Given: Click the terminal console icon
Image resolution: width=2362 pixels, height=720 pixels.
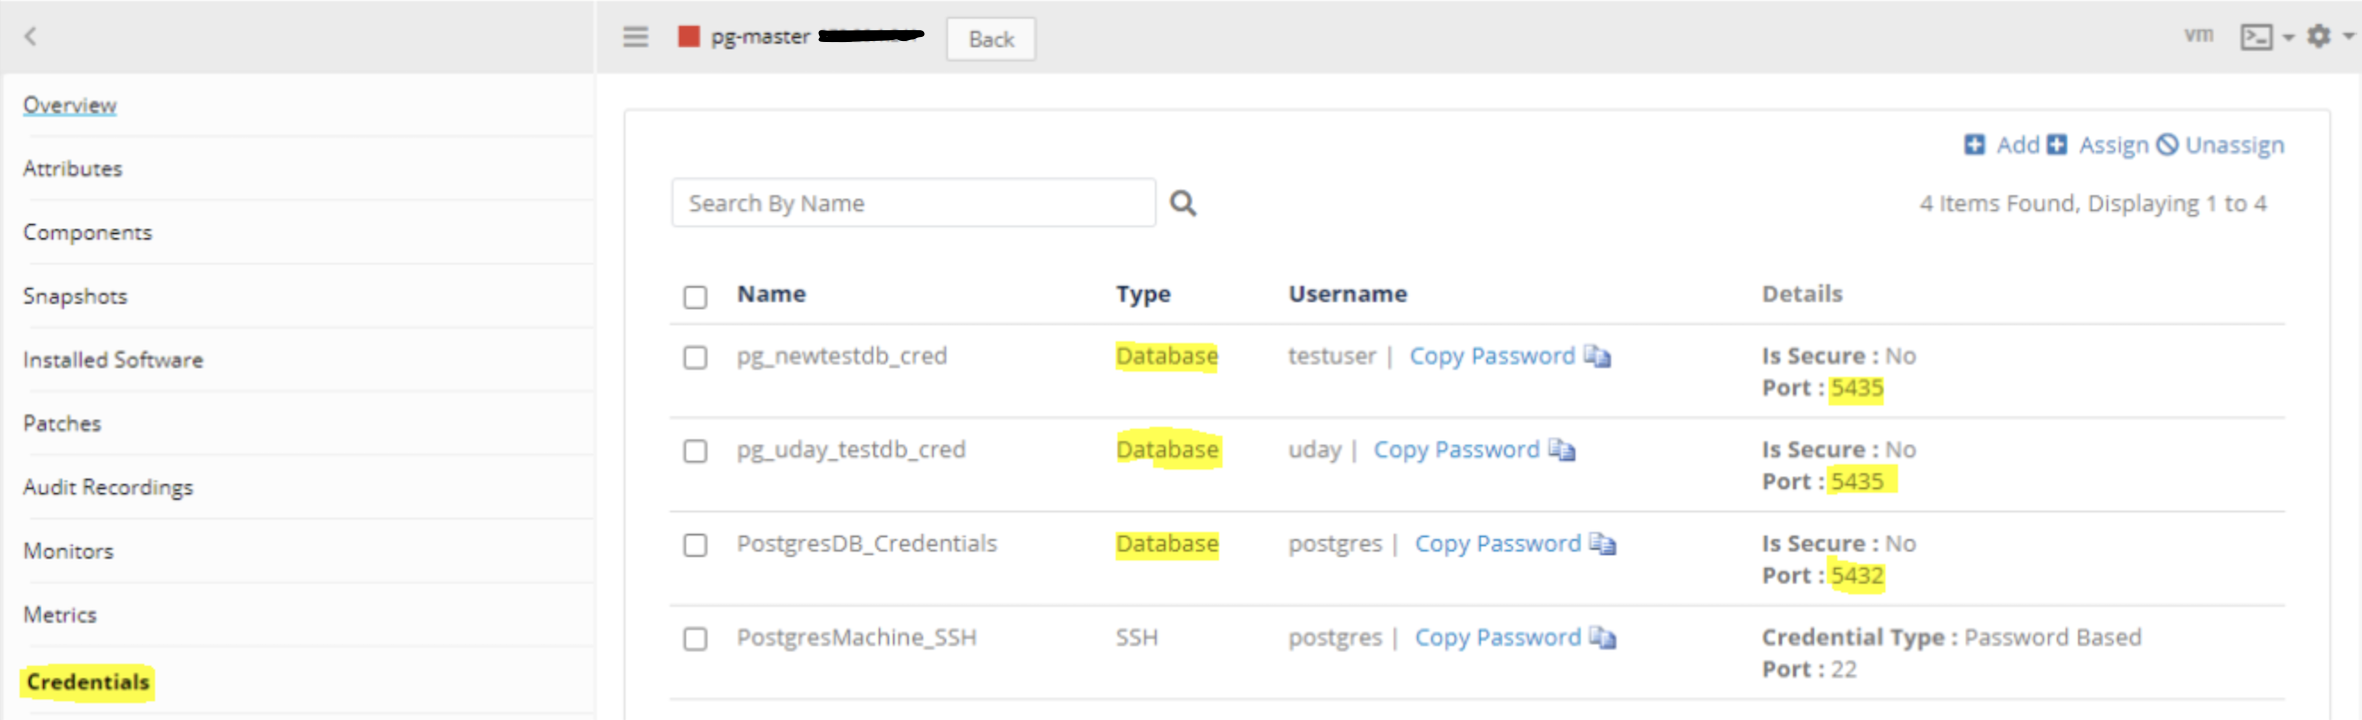Looking at the screenshot, I should (2256, 37).
